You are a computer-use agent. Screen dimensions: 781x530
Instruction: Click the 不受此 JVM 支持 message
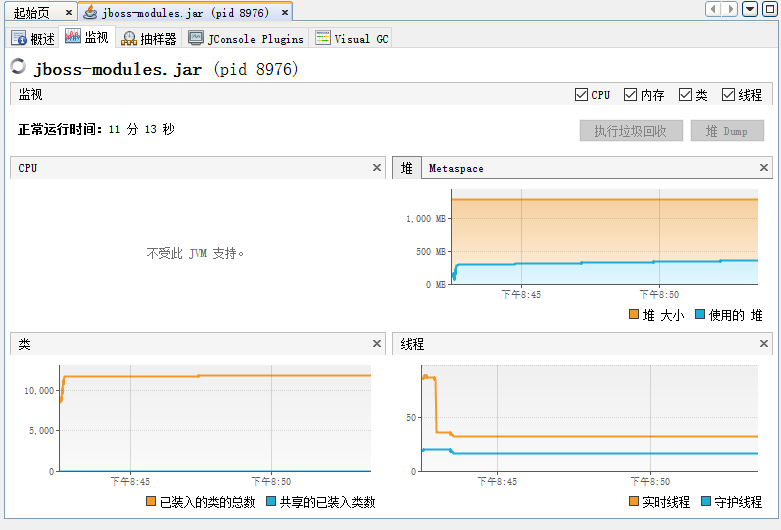pos(195,253)
